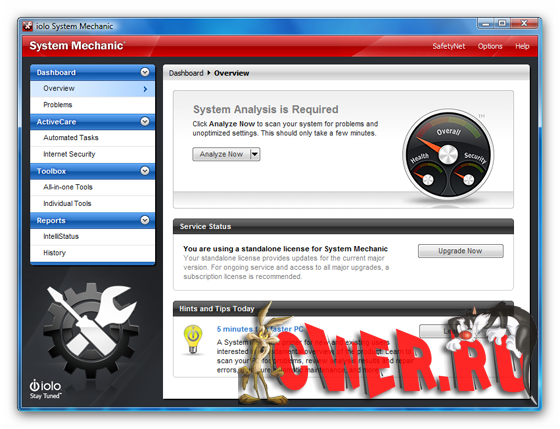560x429 pixels.
Task: Click the Service Status panel header
Action: click(x=343, y=226)
